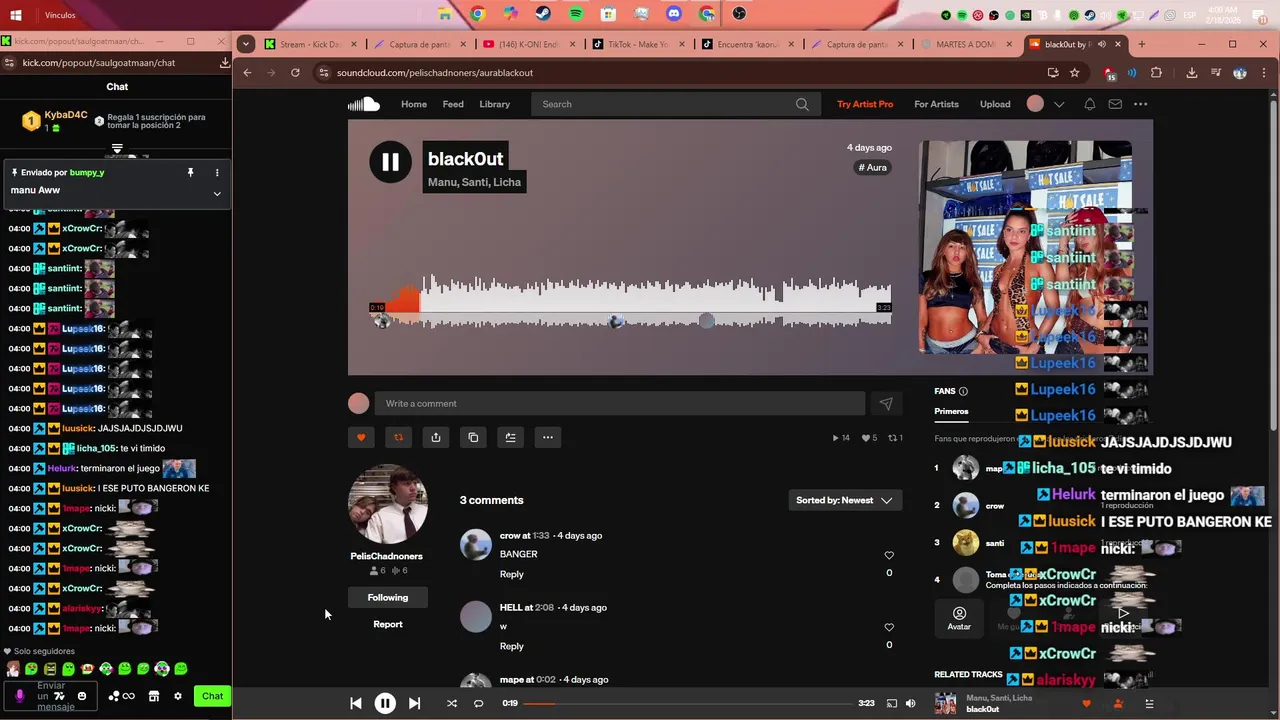Open Sorted by: Newest dropdown
Screen dimensions: 1280x720
click(844, 500)
